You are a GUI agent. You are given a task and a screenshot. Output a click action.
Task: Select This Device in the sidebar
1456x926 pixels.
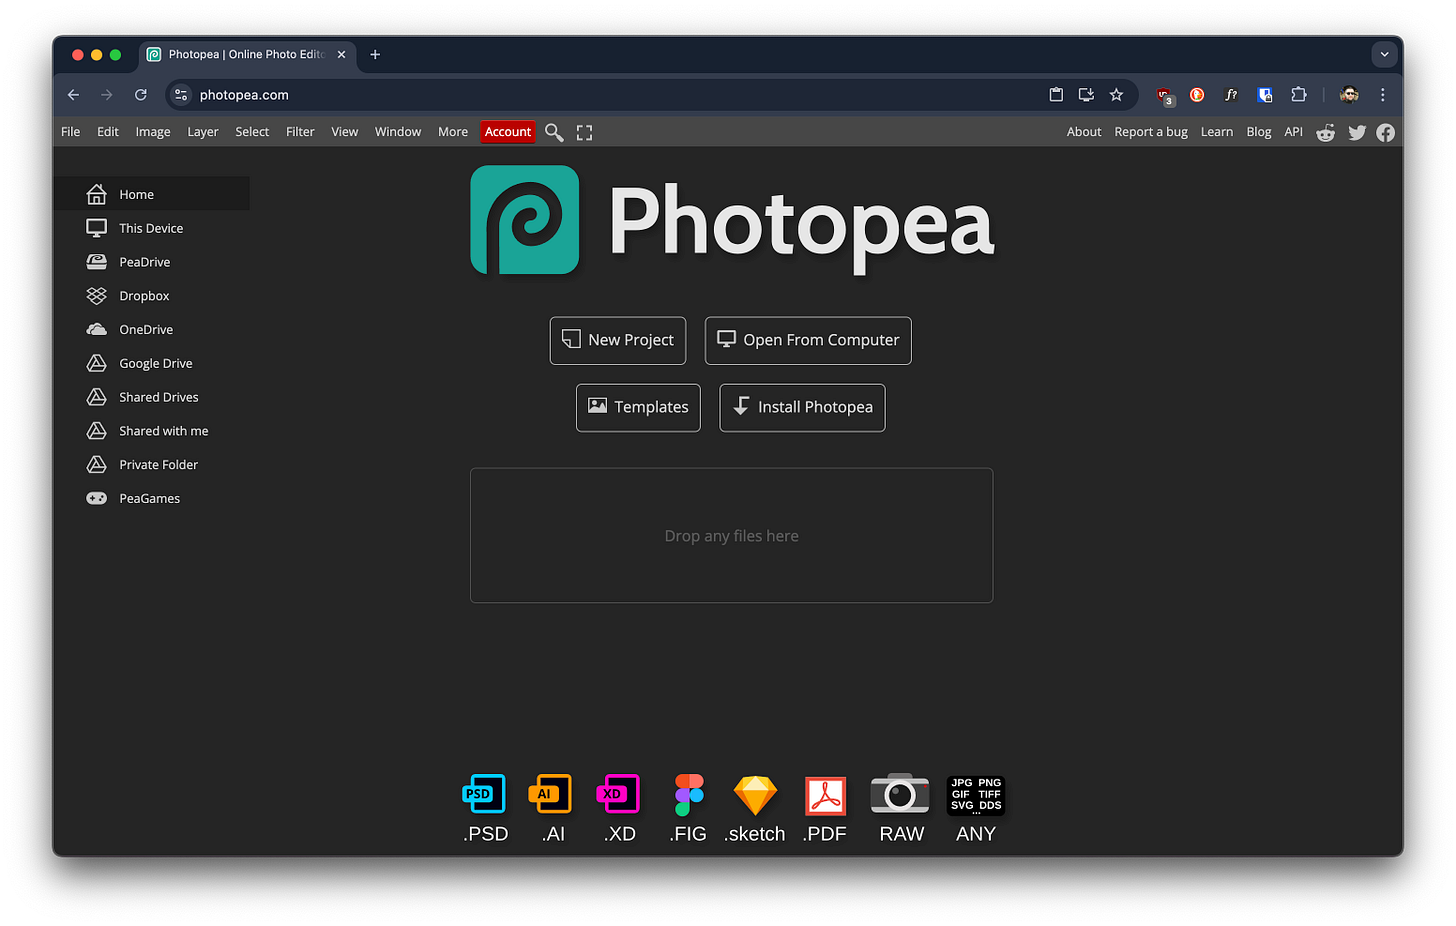(x=151, y=228)
